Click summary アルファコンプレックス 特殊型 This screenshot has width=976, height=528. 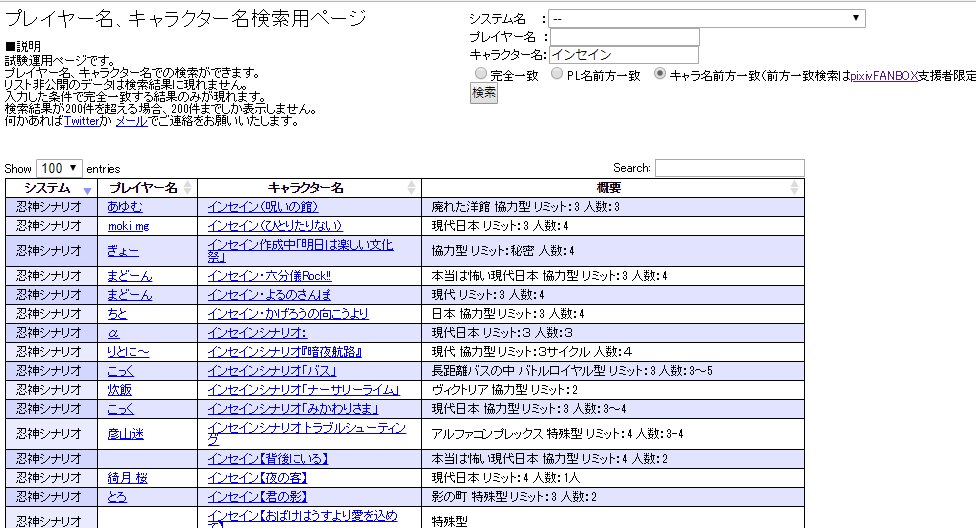tap(558, 434)
